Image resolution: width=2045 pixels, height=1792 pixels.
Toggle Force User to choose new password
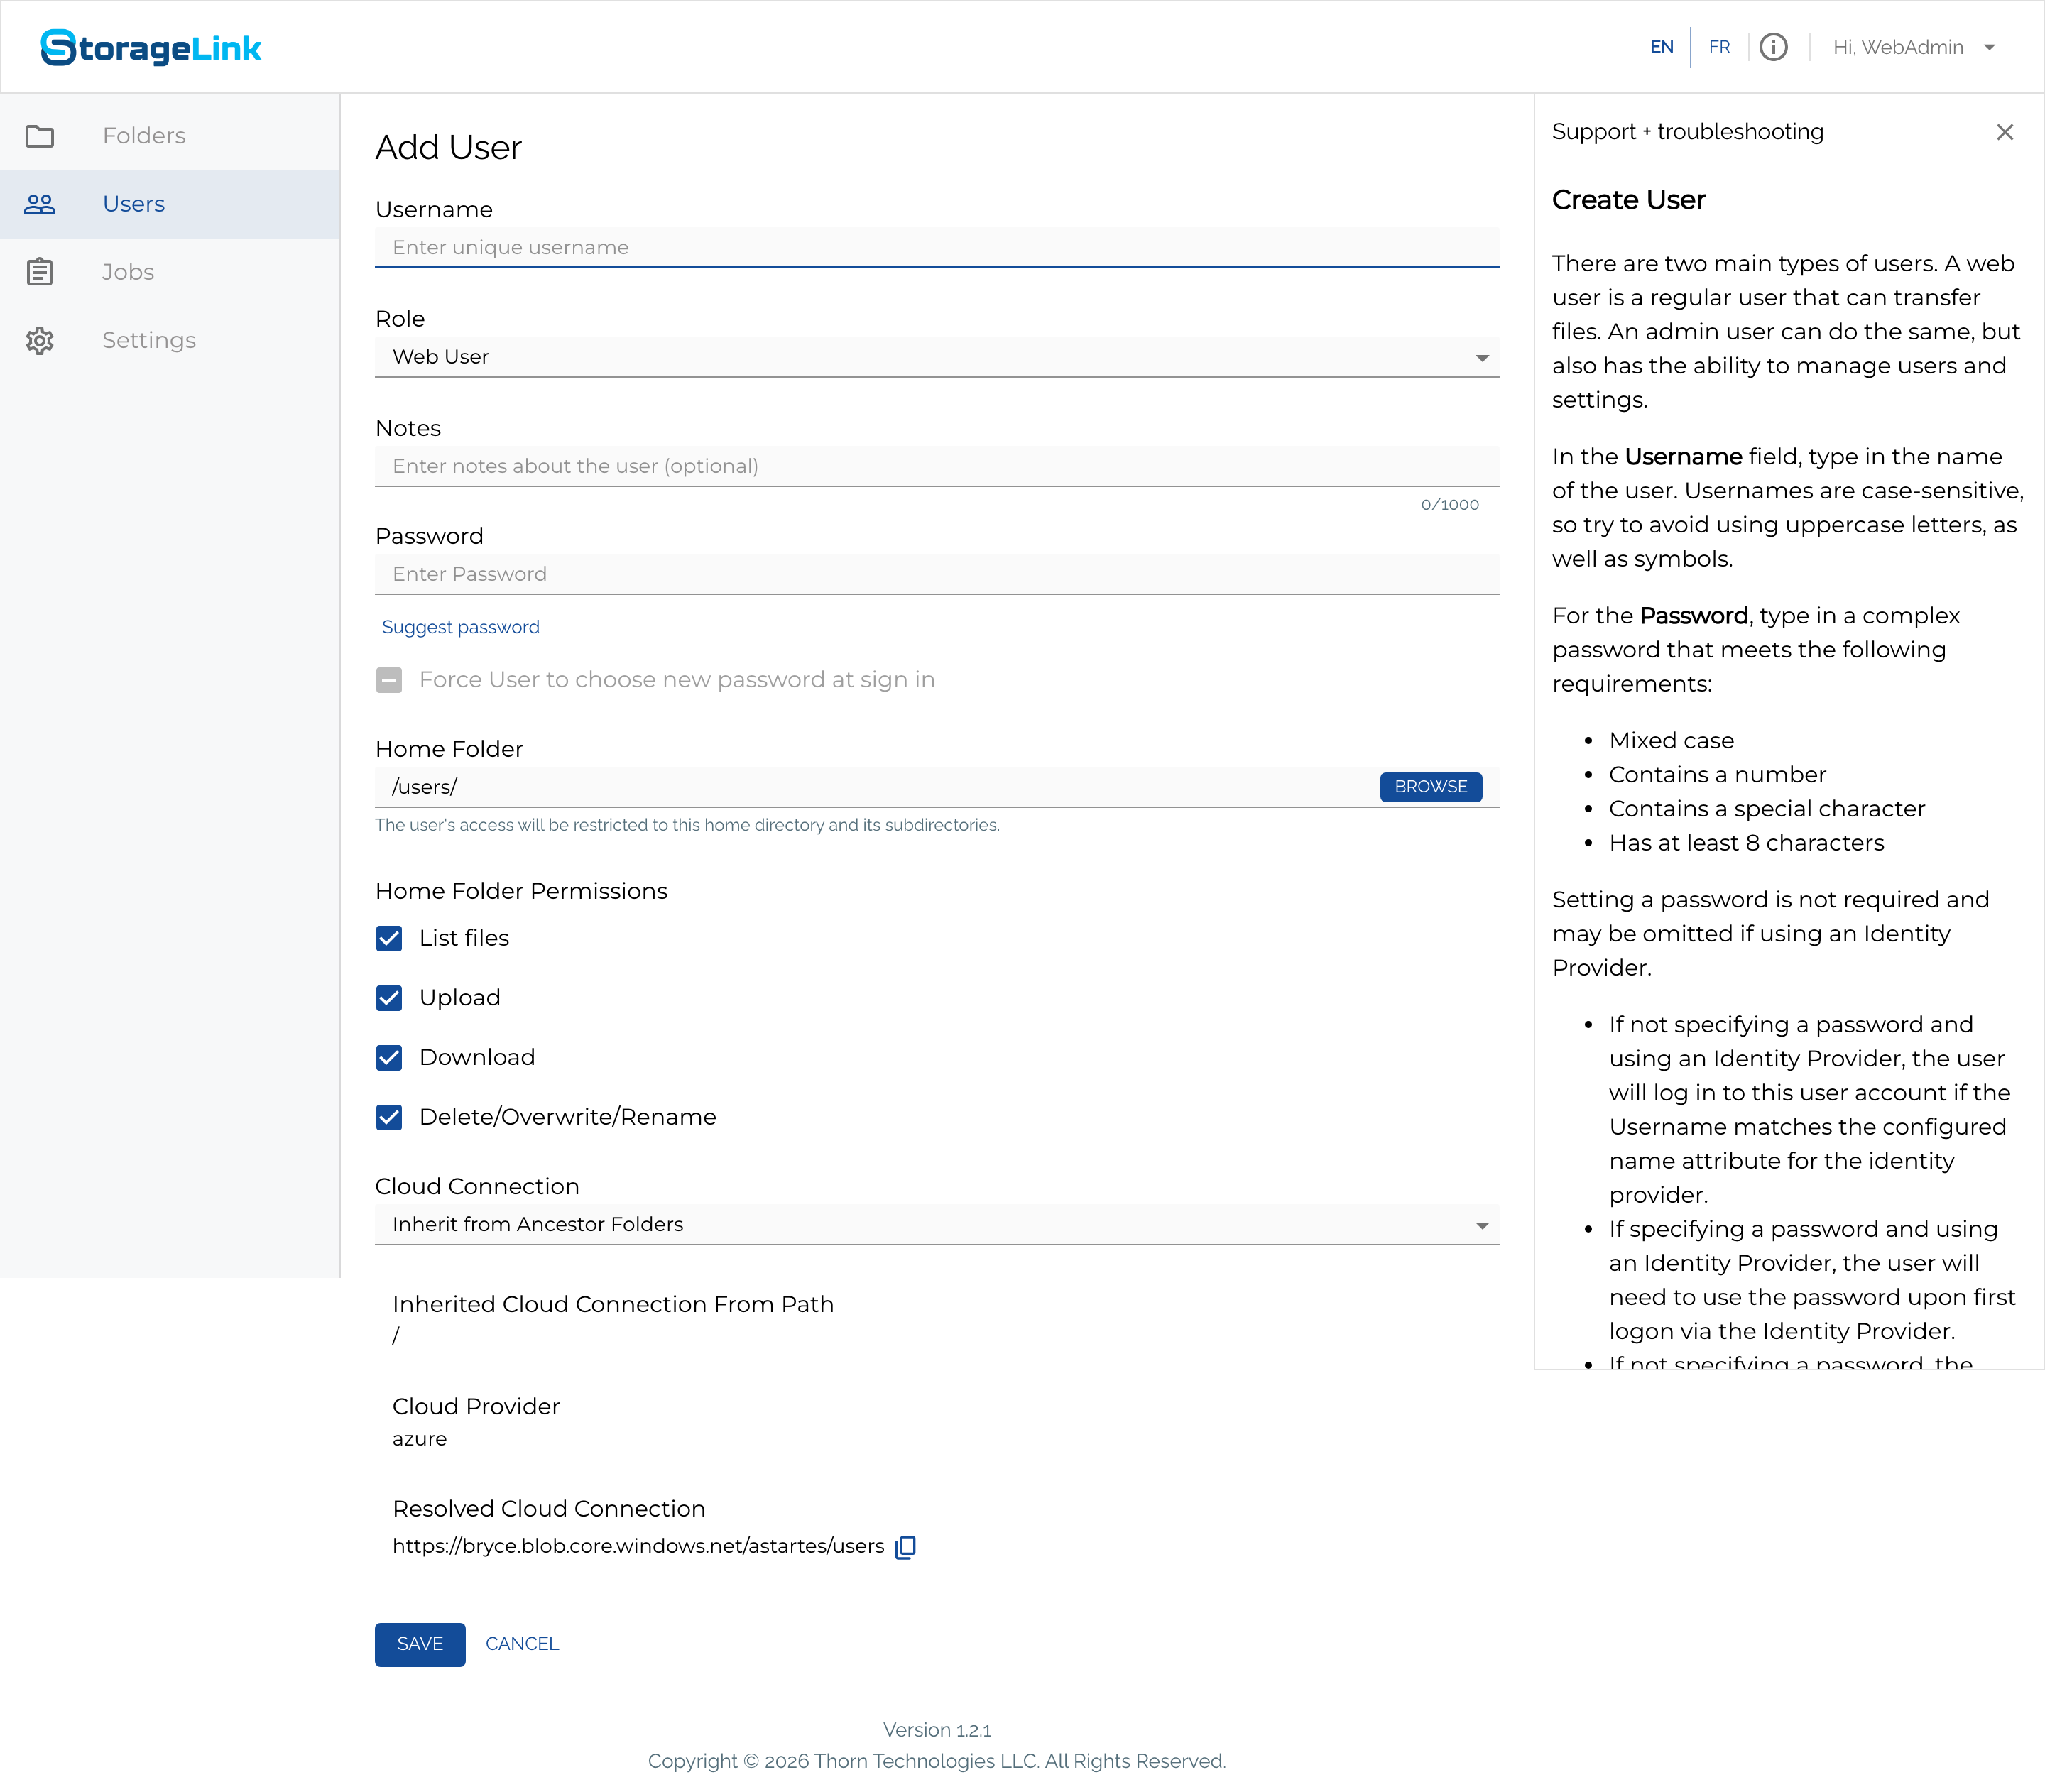[x=389, y=680]
